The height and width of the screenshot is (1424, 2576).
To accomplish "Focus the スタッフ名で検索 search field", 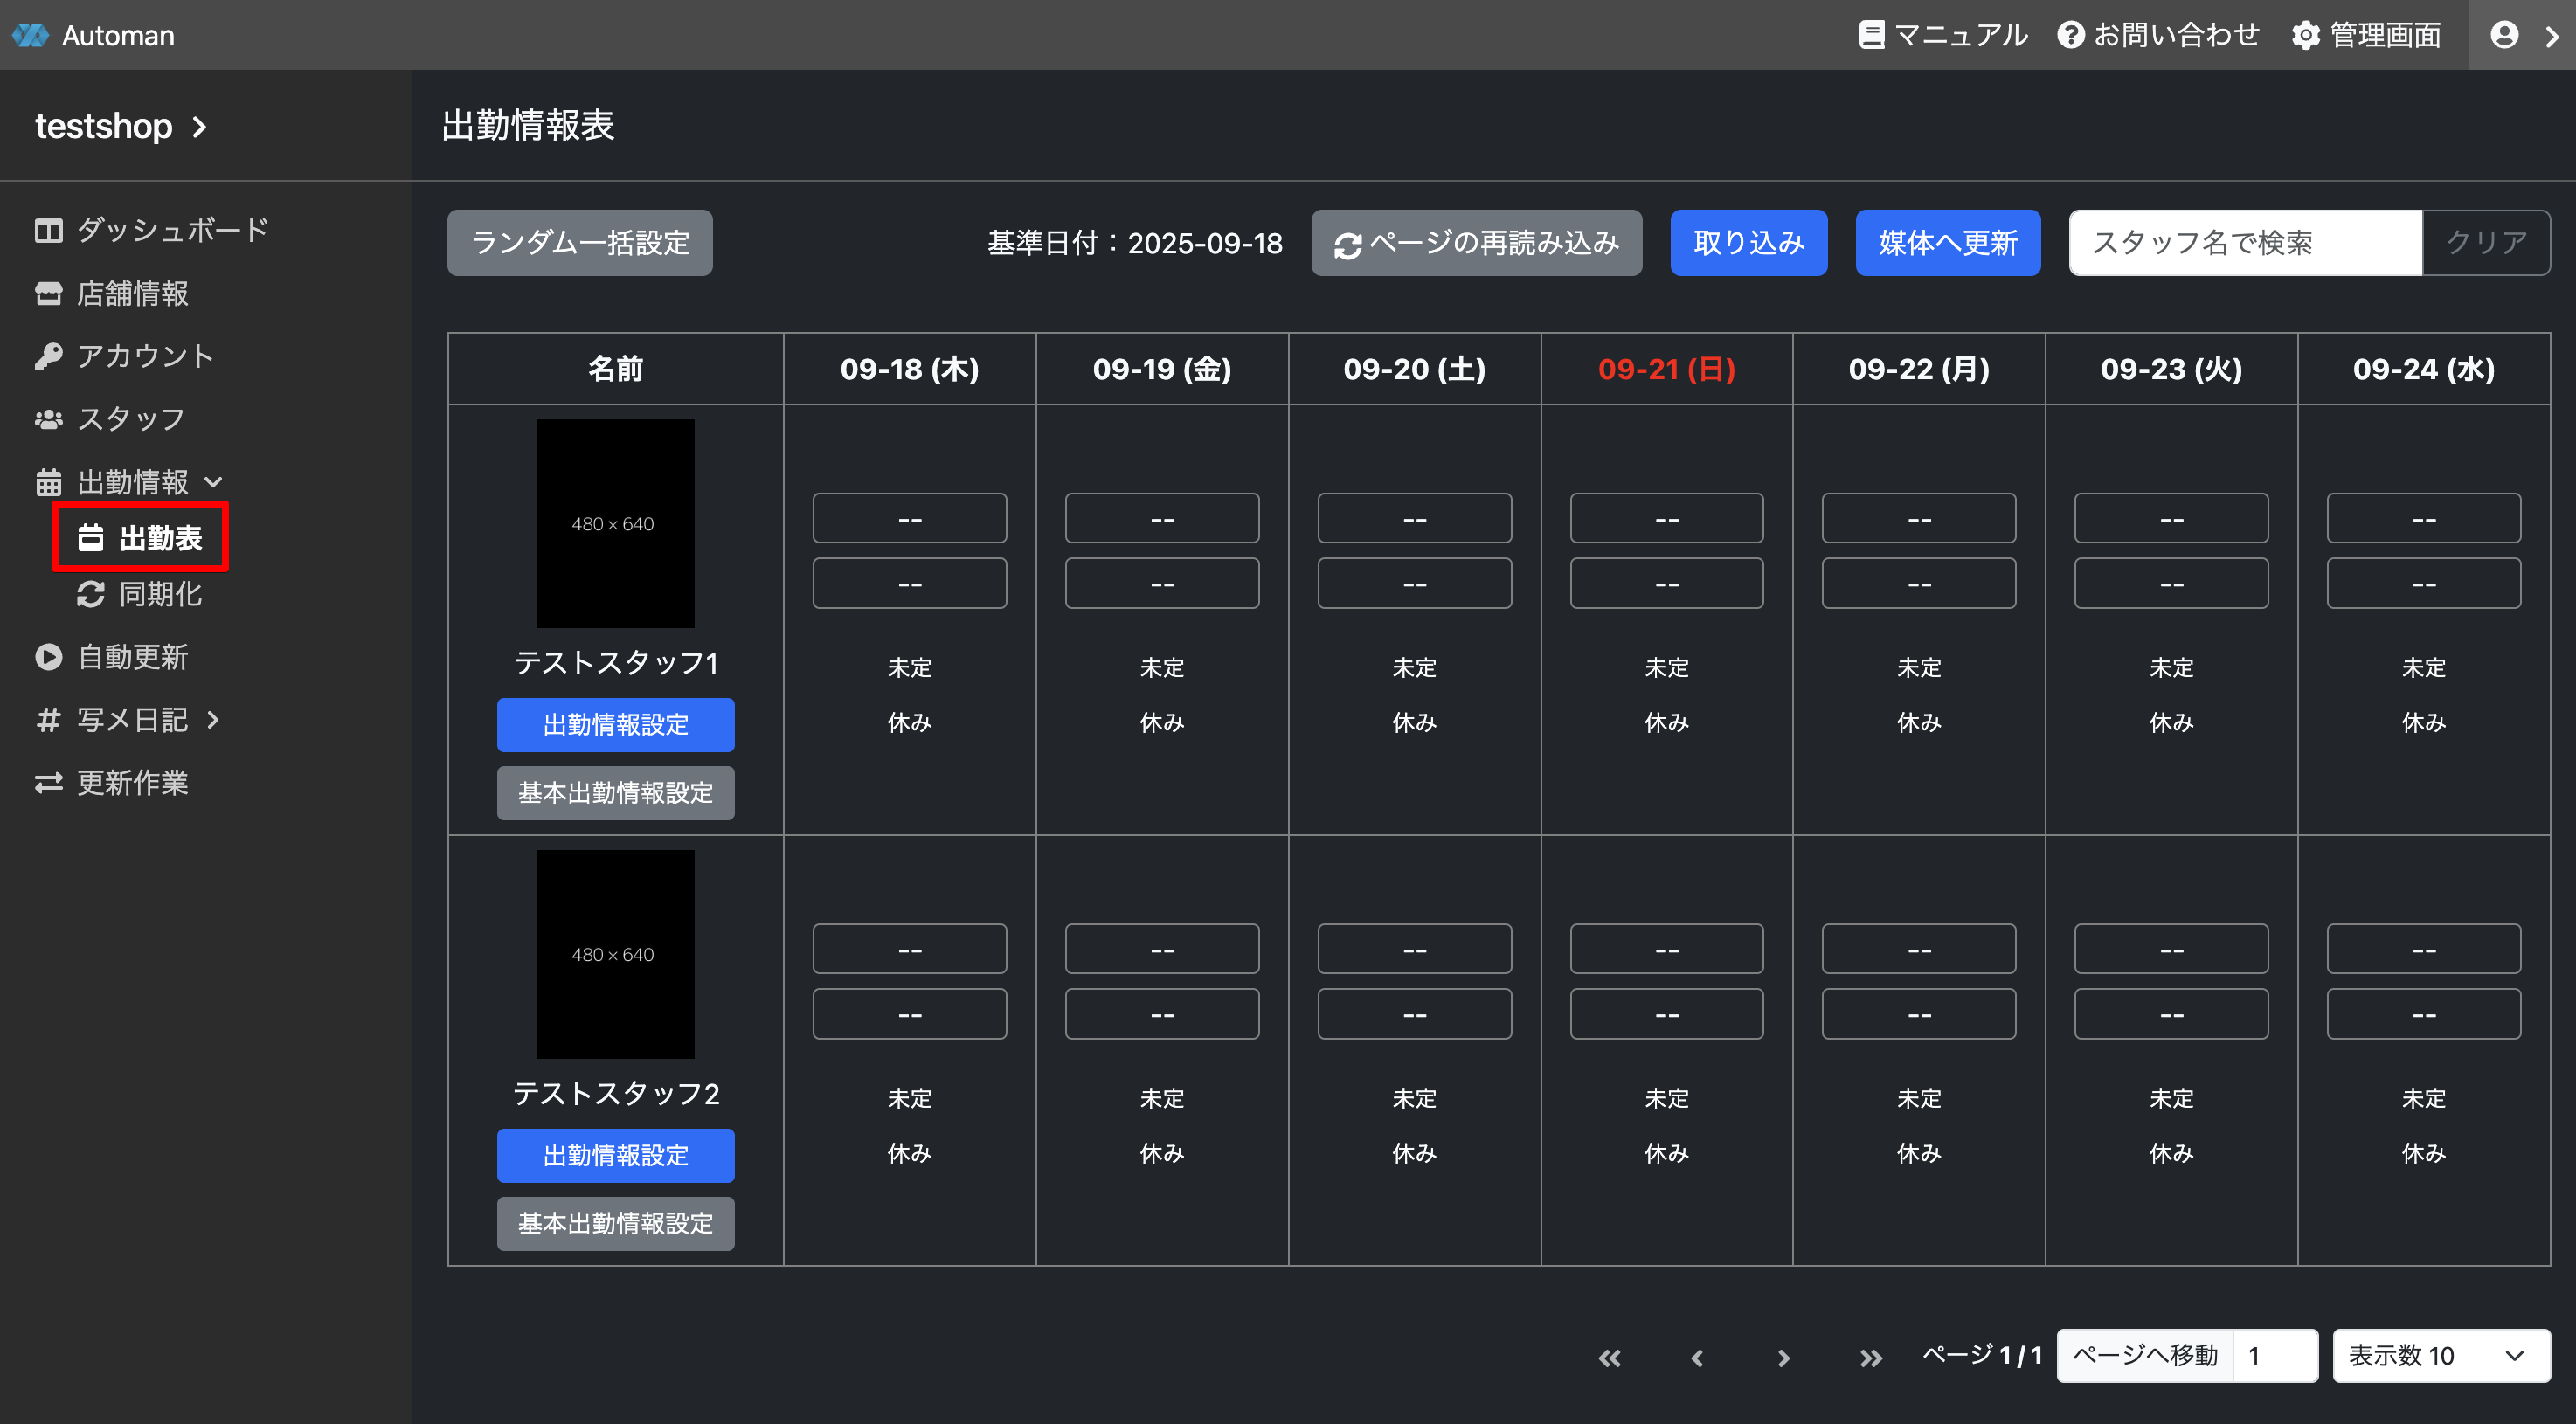I will point(2244,242).
